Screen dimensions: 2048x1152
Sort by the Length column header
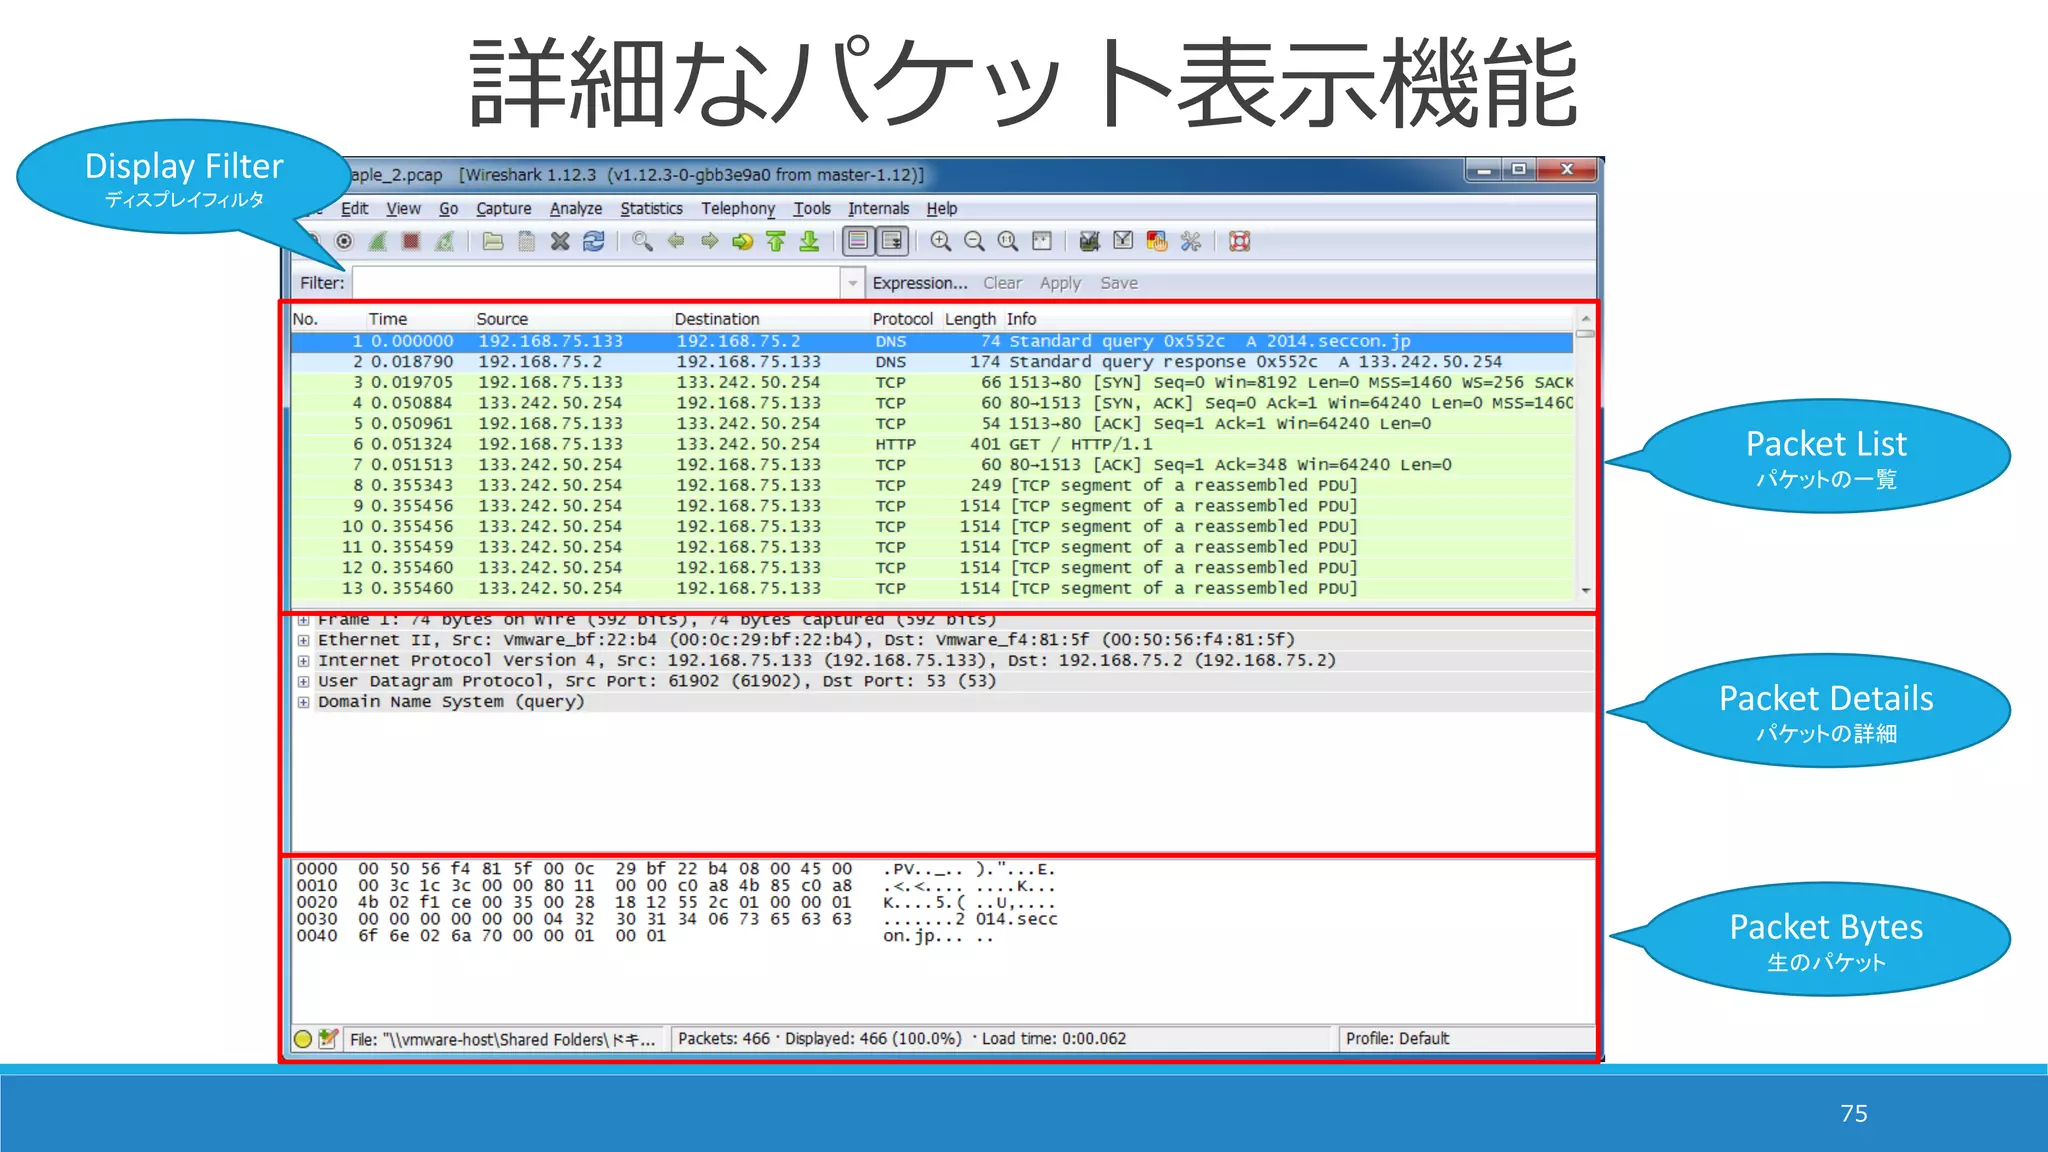coord(970,319)
